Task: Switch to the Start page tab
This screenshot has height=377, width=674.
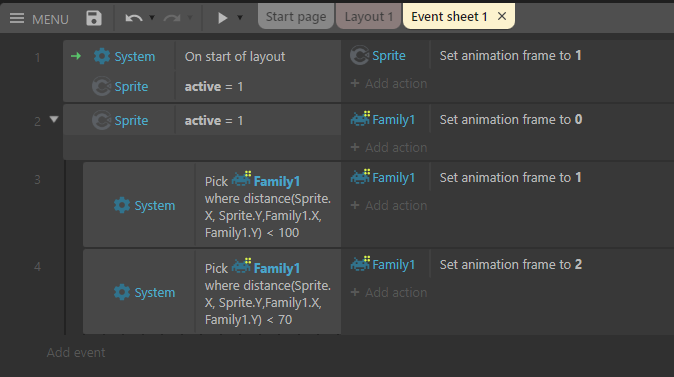Action: pos(296,16)
